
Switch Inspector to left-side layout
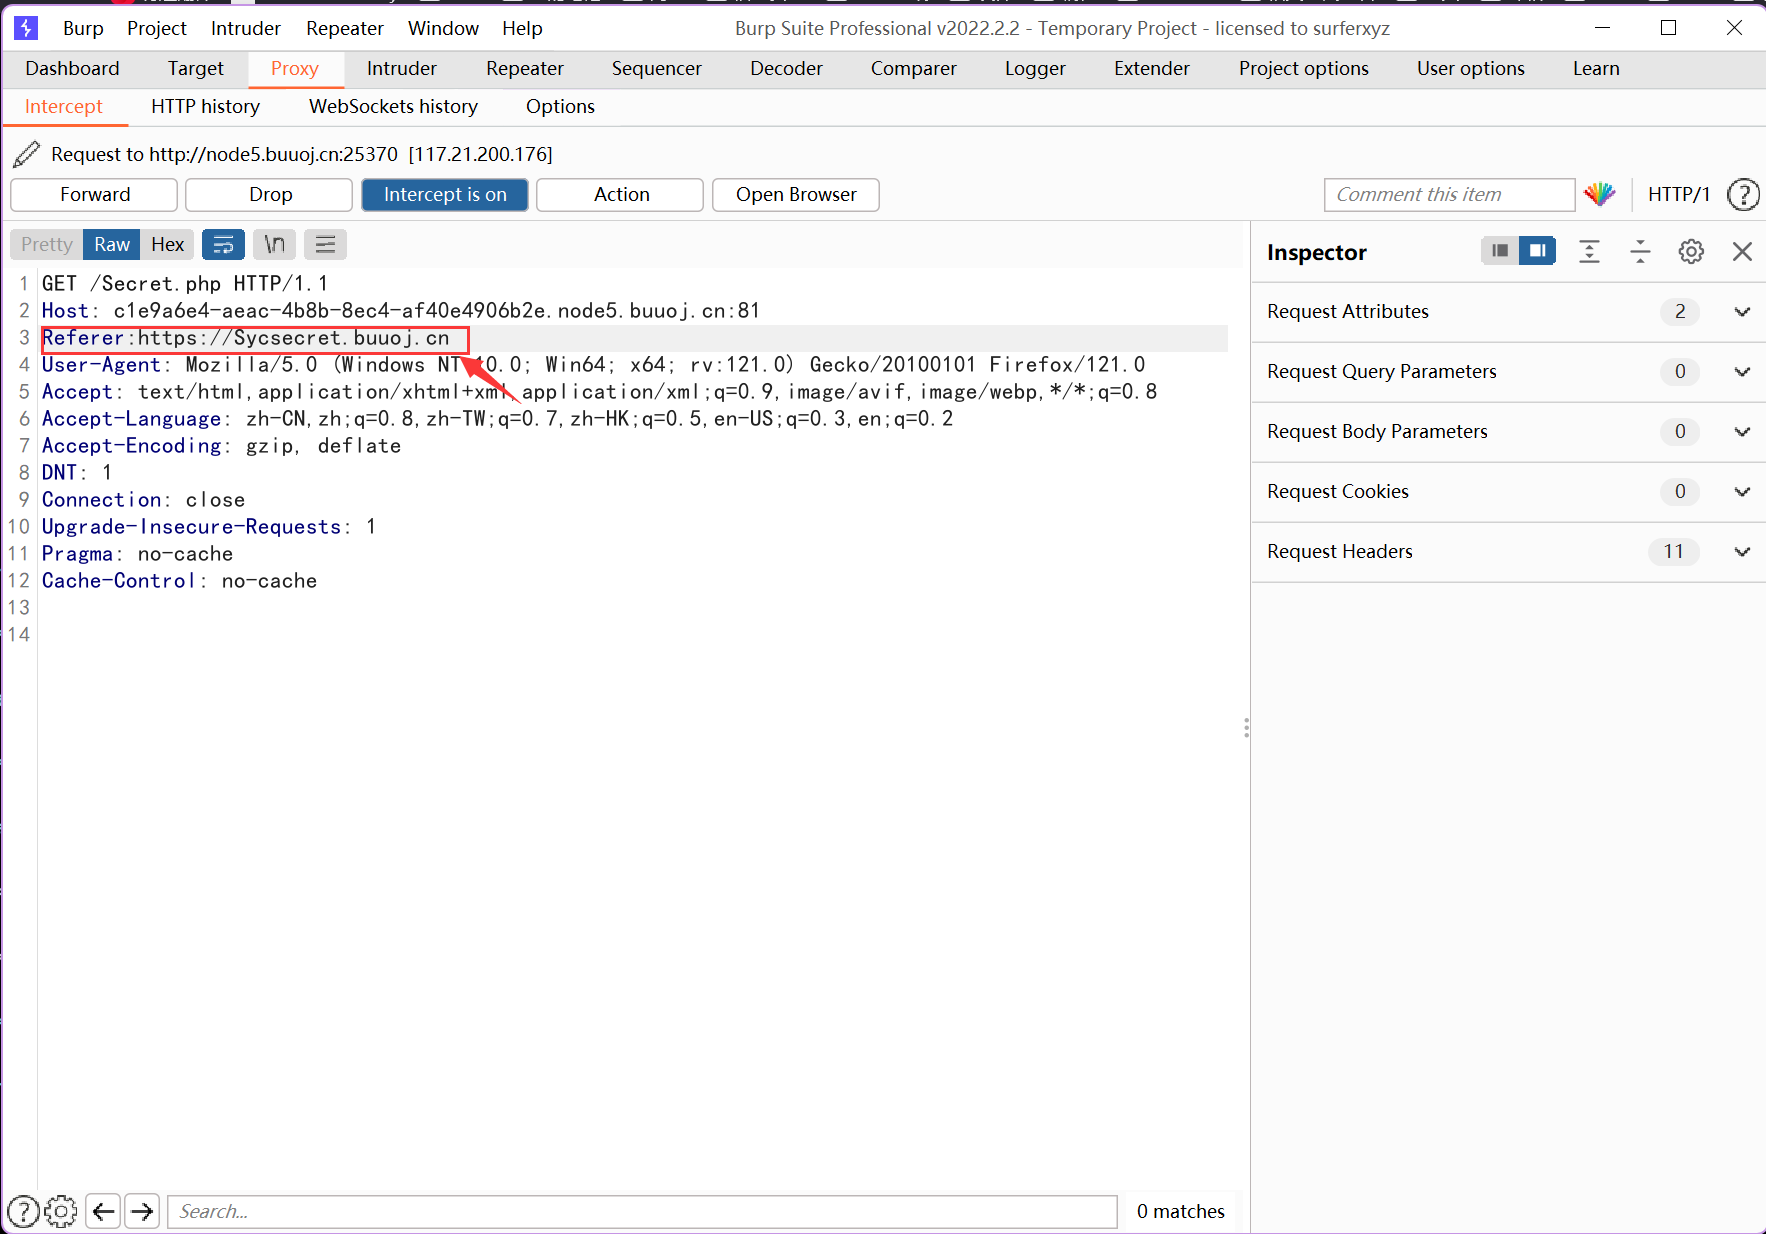click(x=1499, y=251)
